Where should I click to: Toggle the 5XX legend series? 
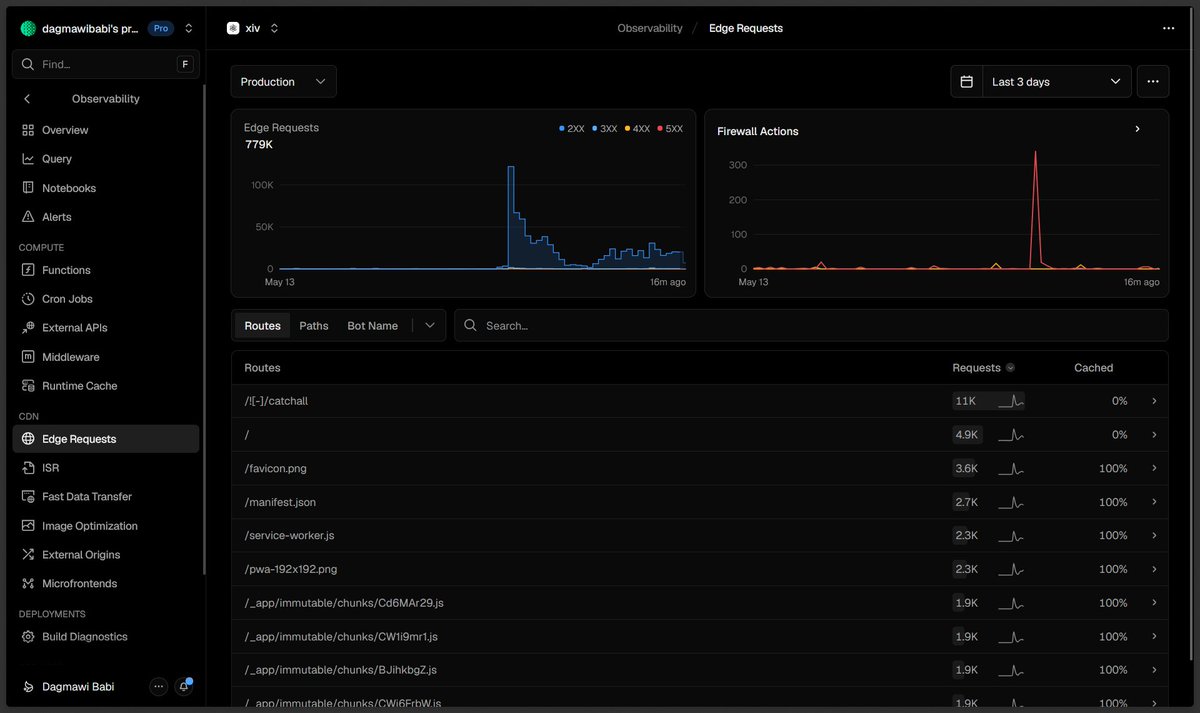point(670,129)
